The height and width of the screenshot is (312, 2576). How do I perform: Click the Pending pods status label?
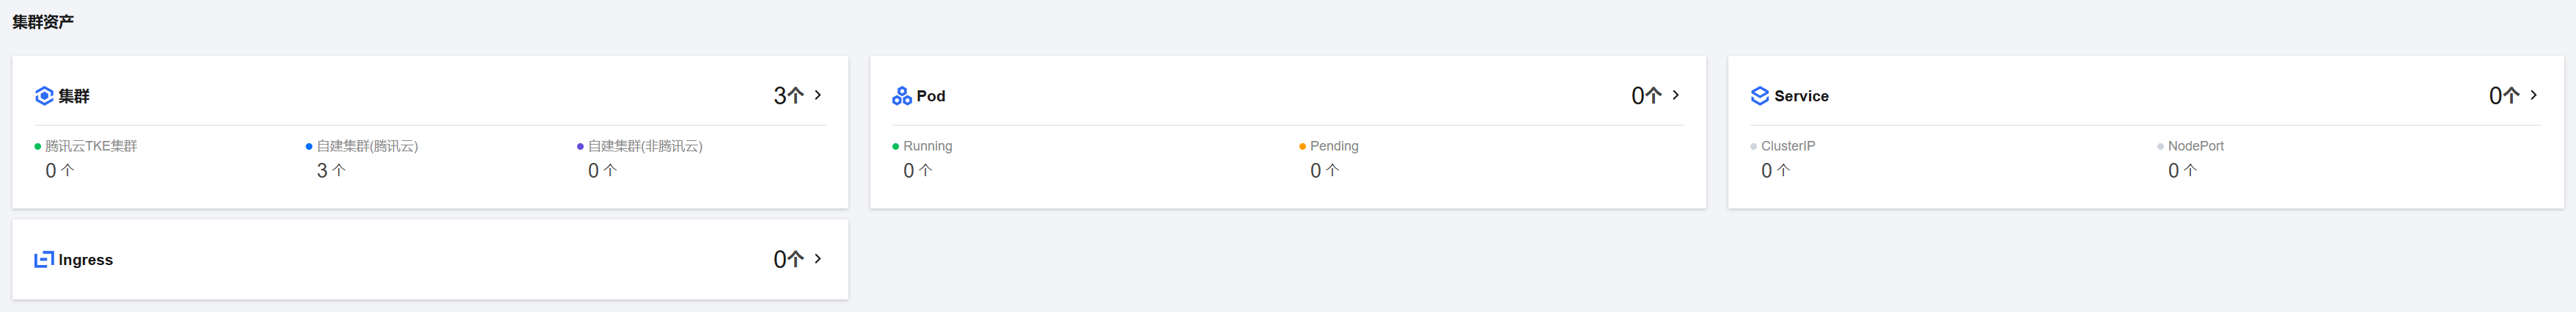1334,146
